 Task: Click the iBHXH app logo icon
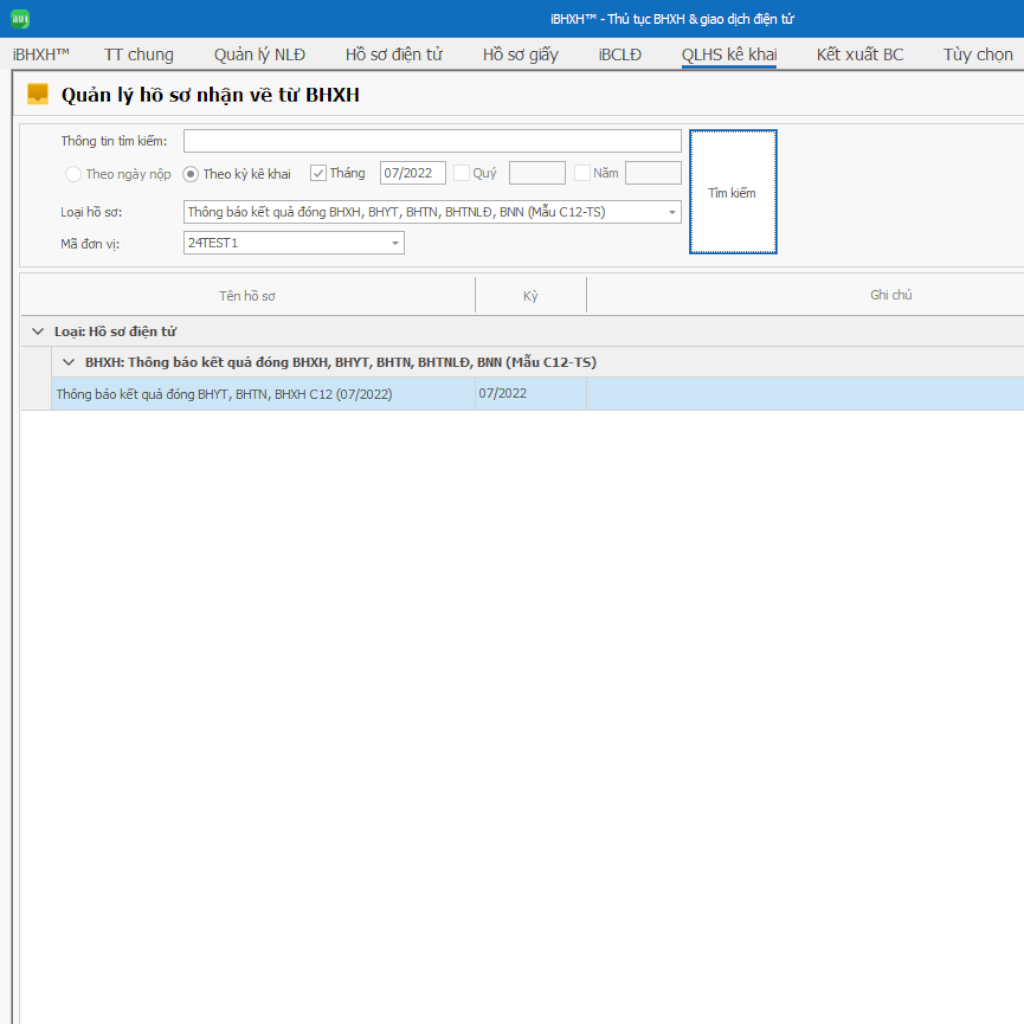19,19
